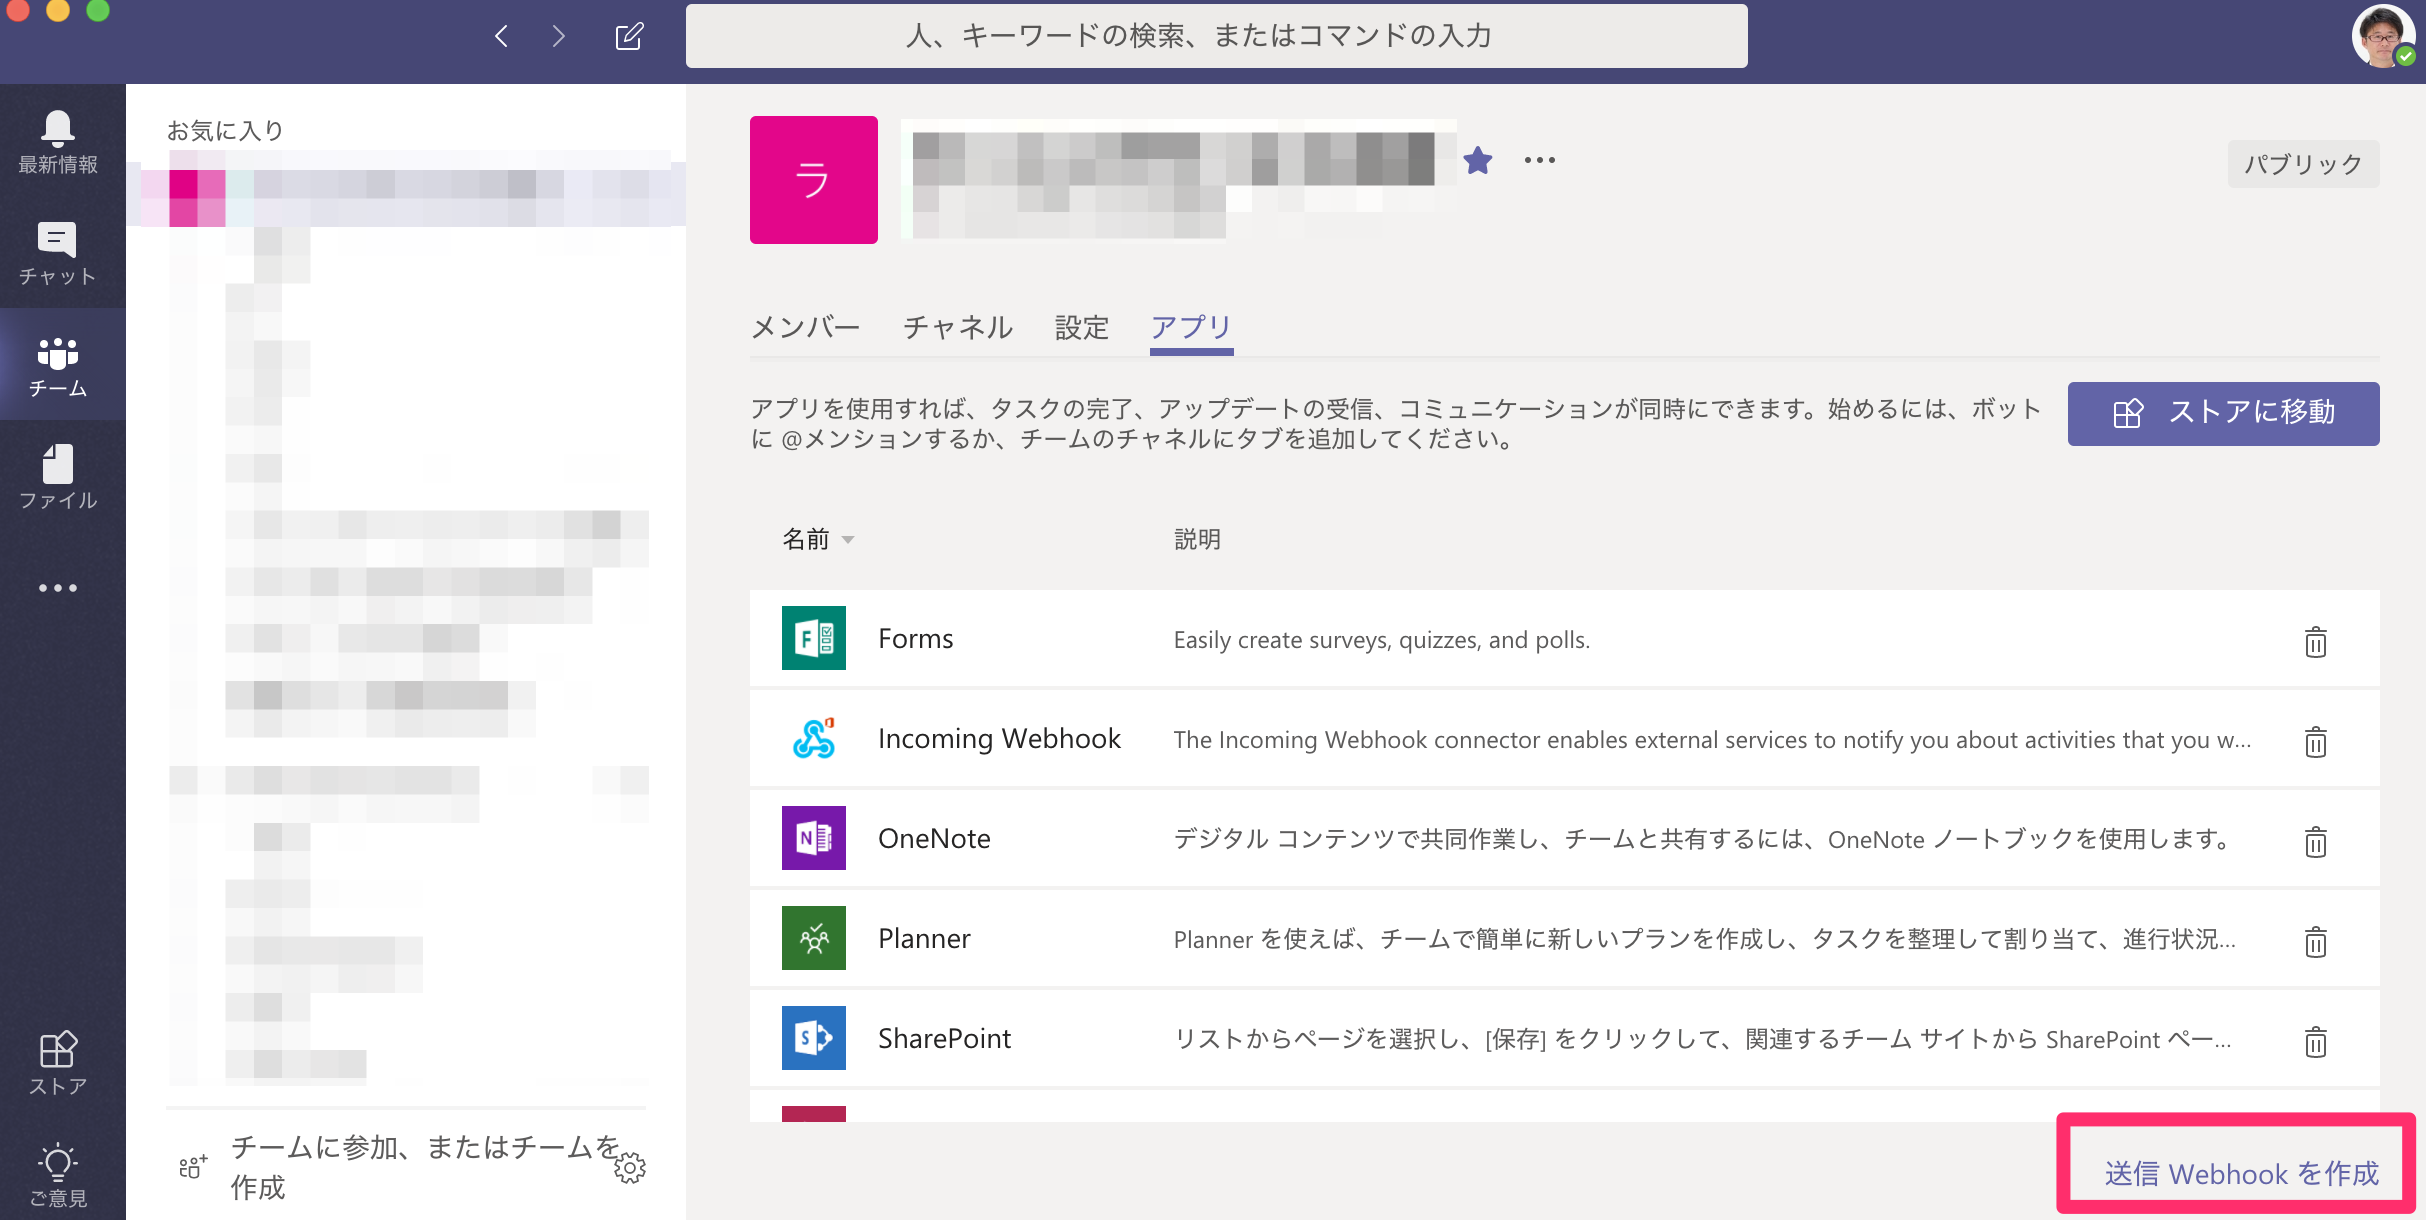Focus the search or command input field
Viewport: 2426px width, 1220px height.
(1216, 36)
